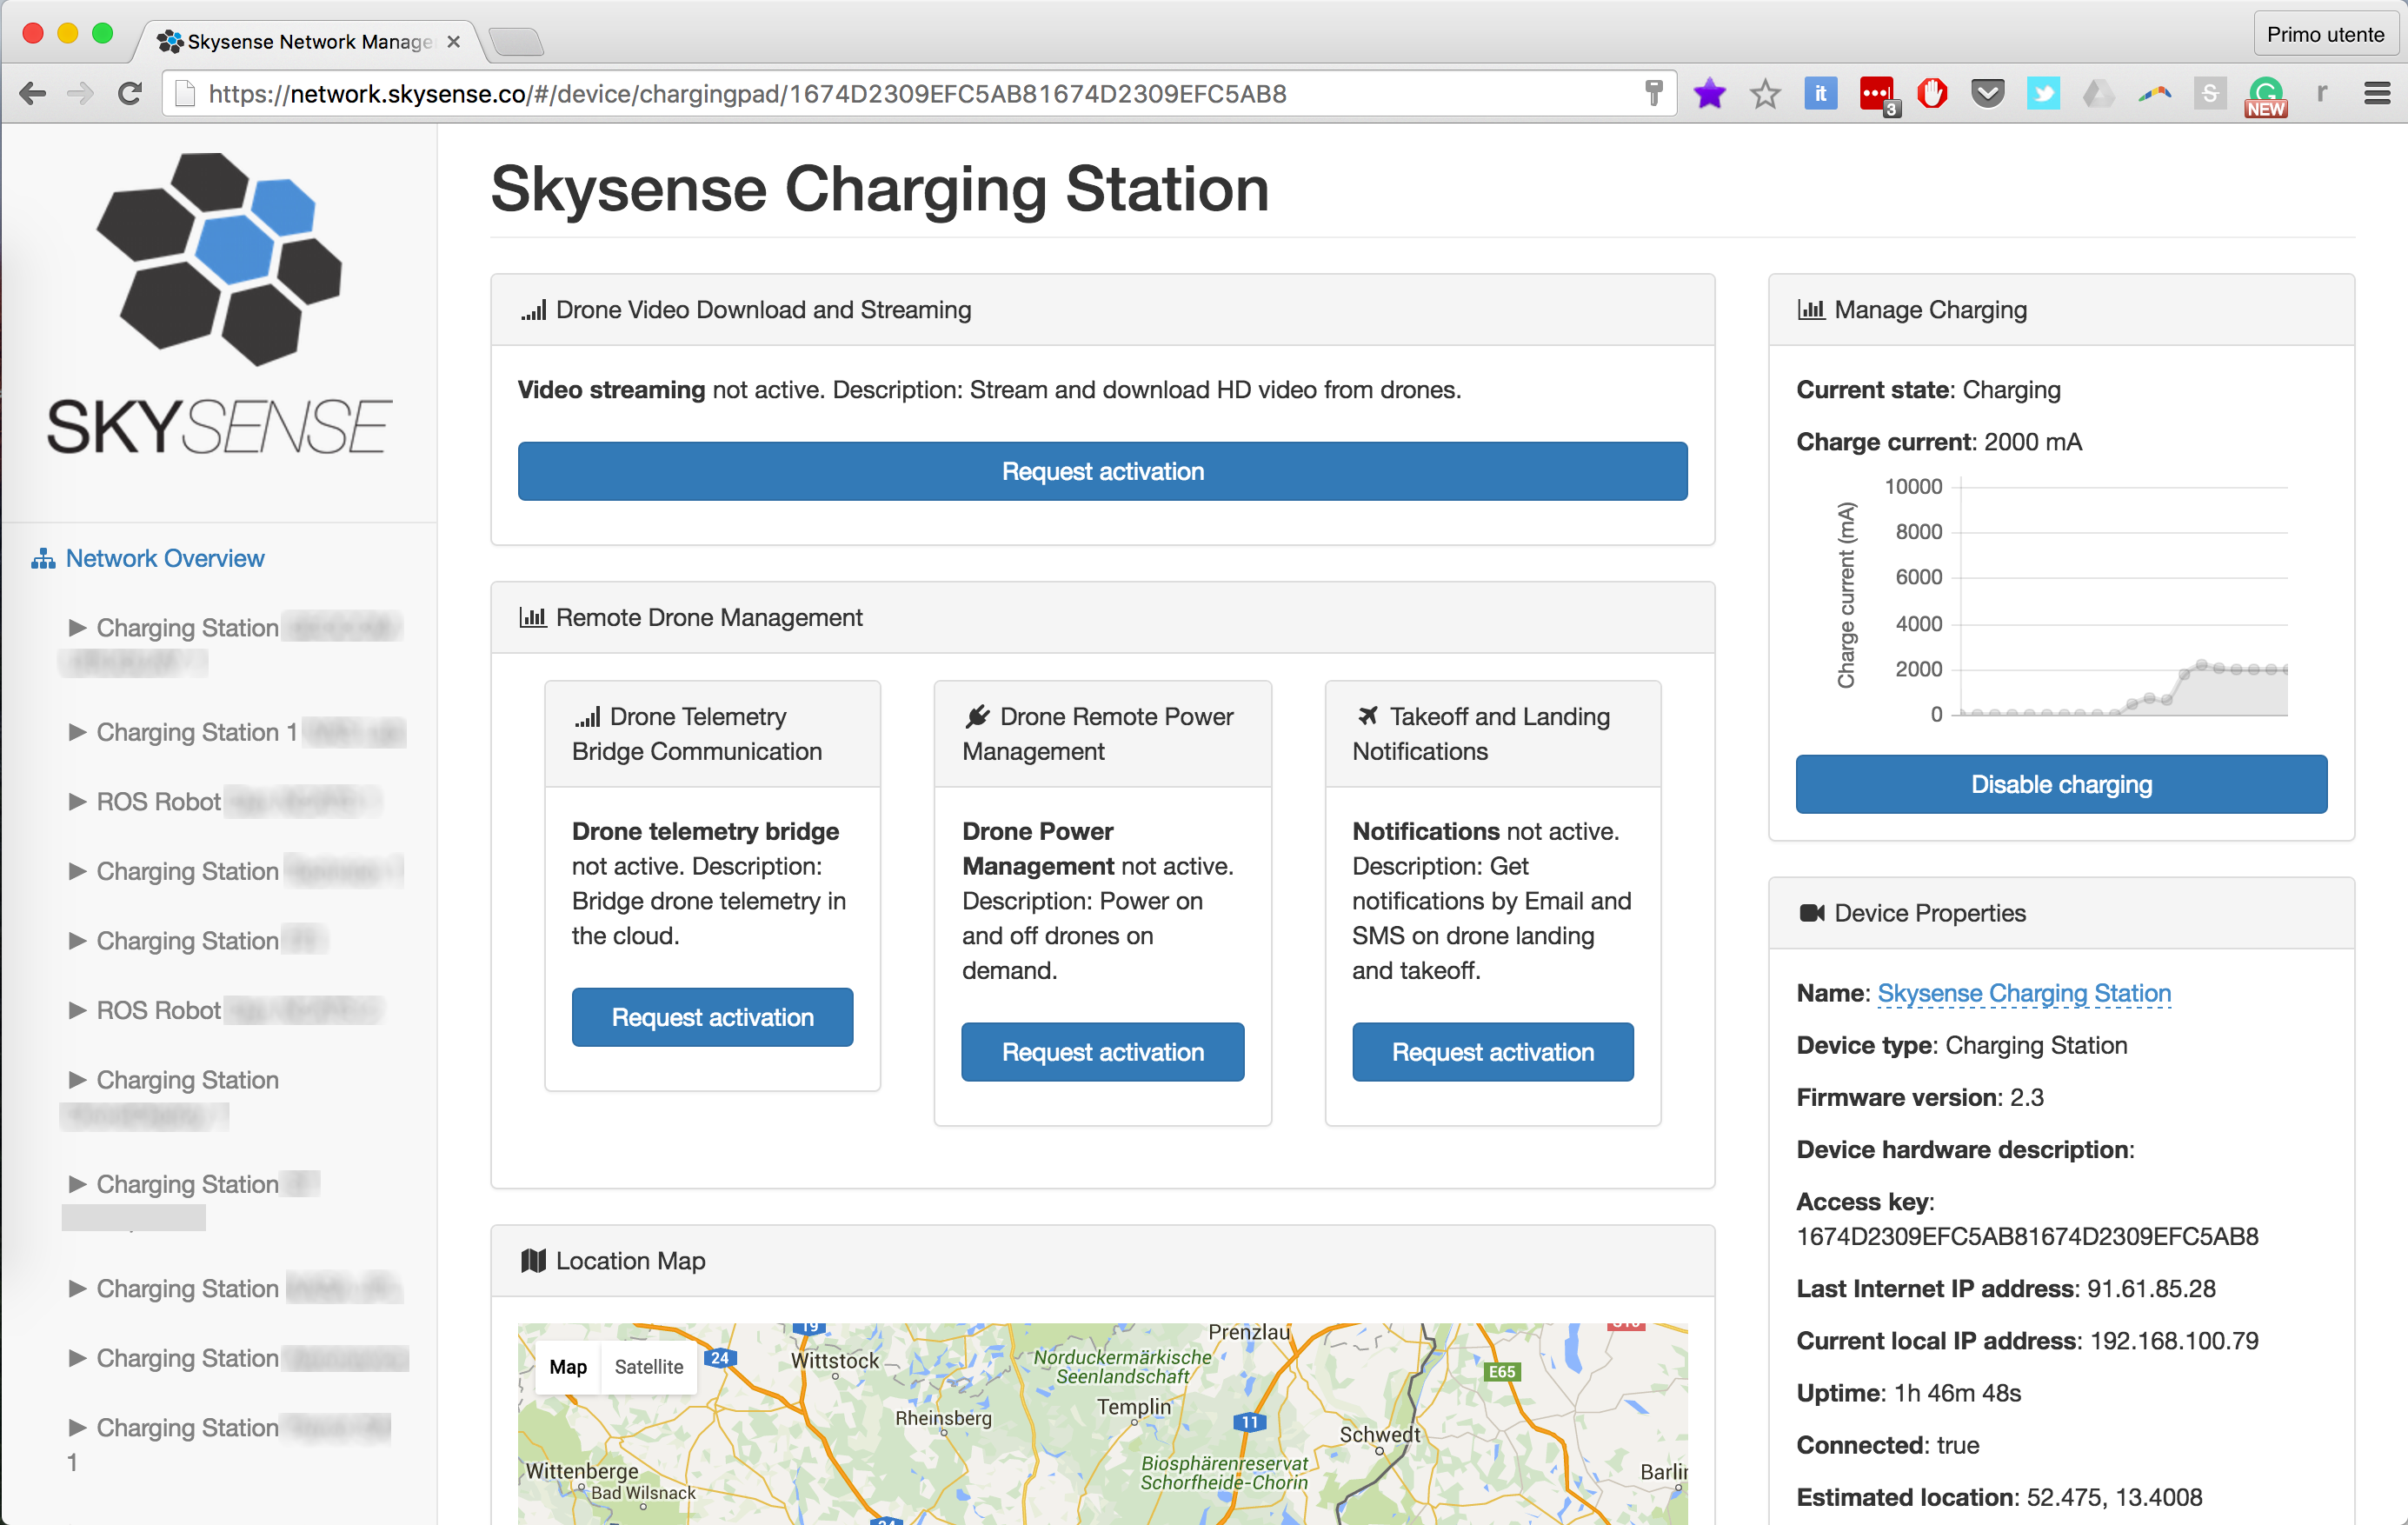The width and height of the screenshot is (2408, 1525).
Task: Click the Device Properties camera icon
Action: (x=1811, y=913)
